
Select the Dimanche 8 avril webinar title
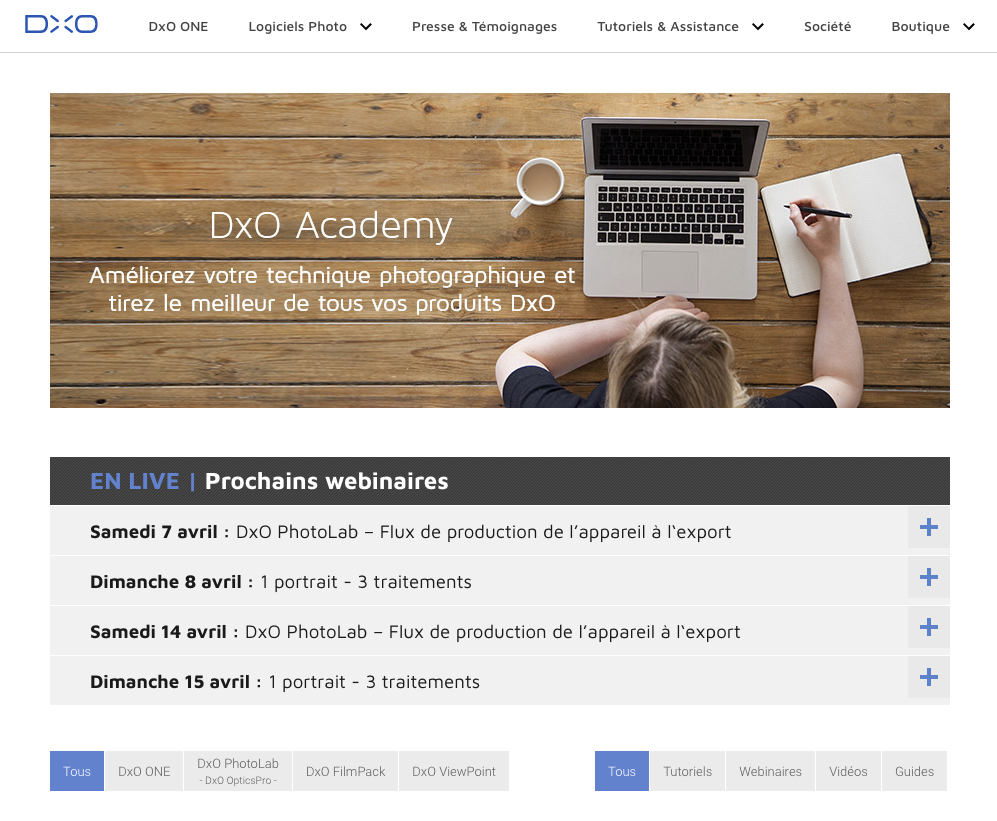click(281, 582)
